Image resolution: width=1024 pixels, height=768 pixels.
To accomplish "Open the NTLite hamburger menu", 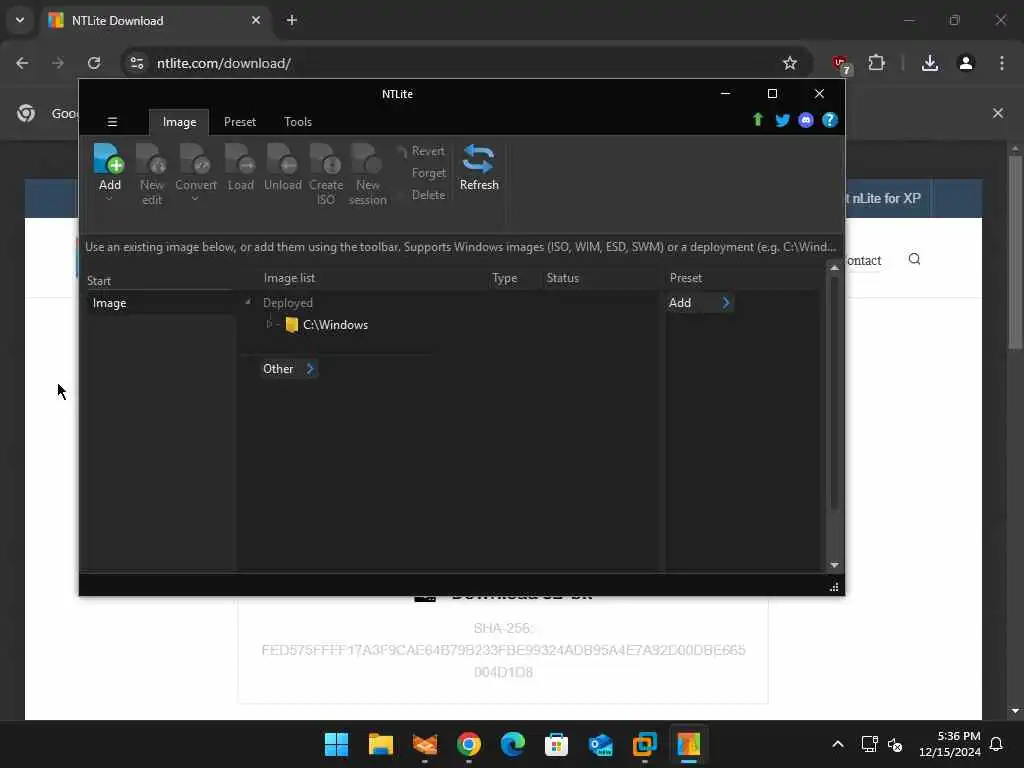I will [x=112, y=121].
